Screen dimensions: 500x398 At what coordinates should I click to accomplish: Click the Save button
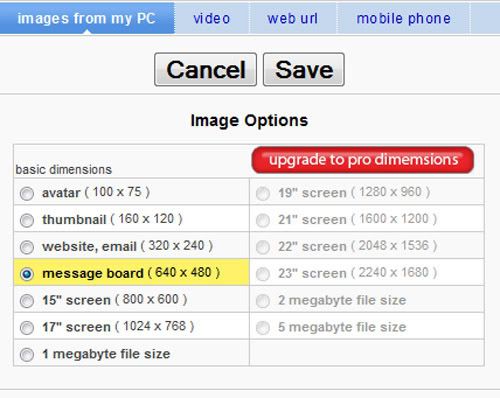(x=304, y=70)
